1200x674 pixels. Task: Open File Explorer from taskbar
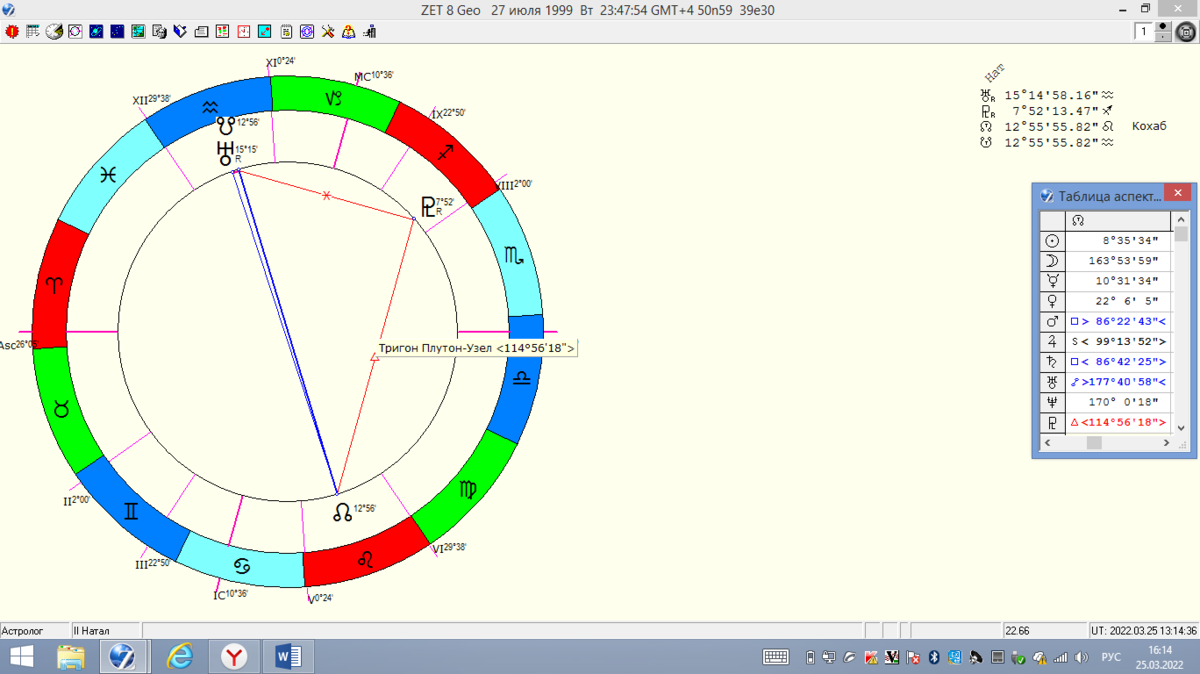[71, 657]
